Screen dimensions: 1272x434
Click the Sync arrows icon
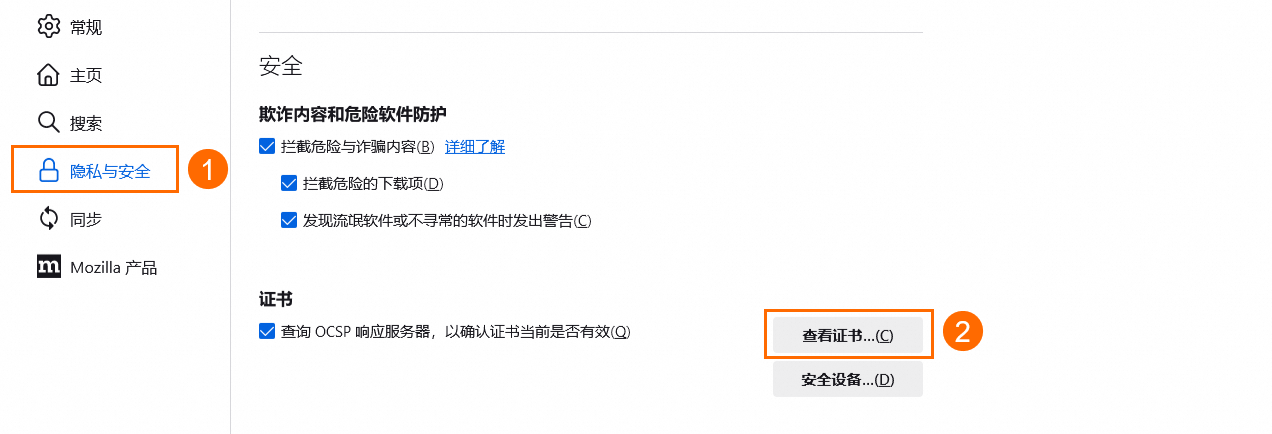[49, 219]
